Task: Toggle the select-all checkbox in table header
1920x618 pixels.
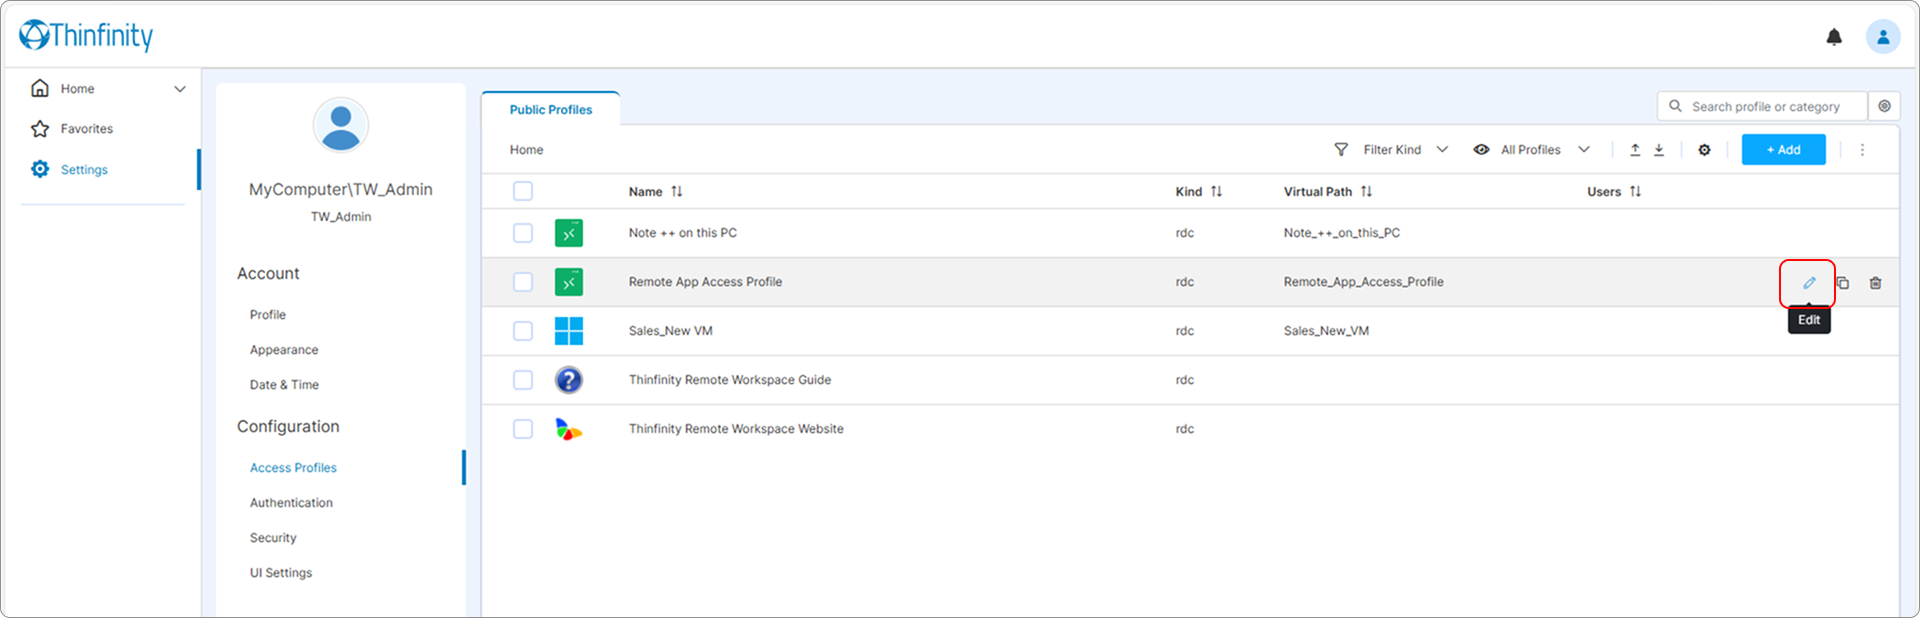Action: coord(523,191)
